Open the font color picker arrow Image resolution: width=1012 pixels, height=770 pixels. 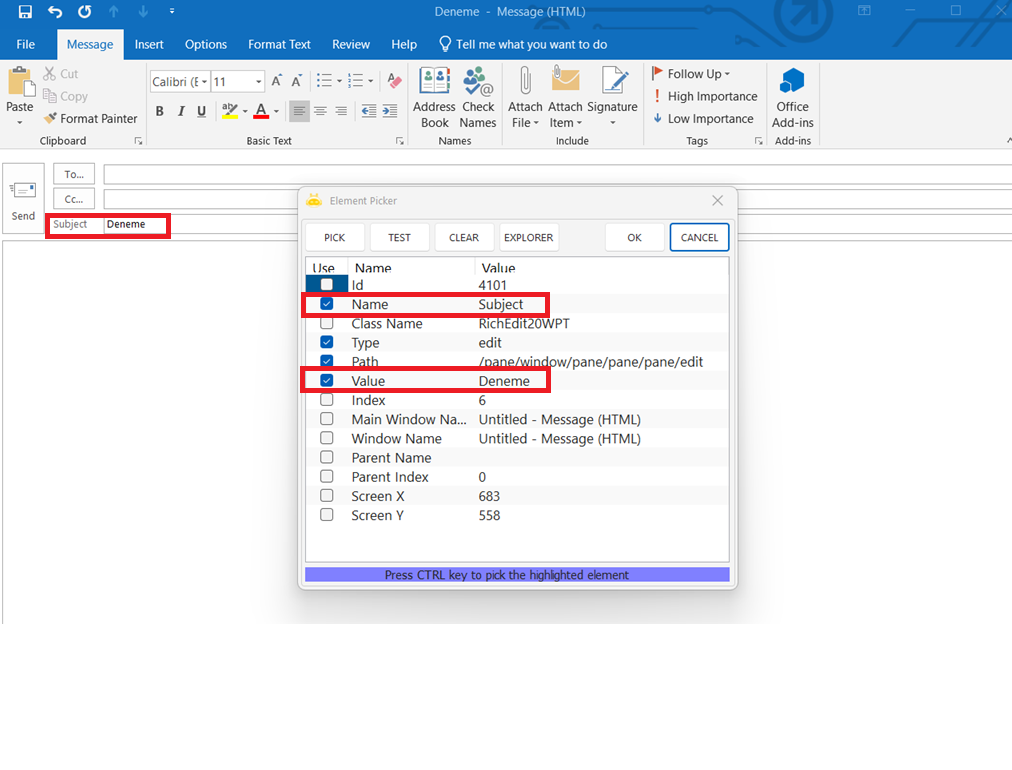(277, 111)
